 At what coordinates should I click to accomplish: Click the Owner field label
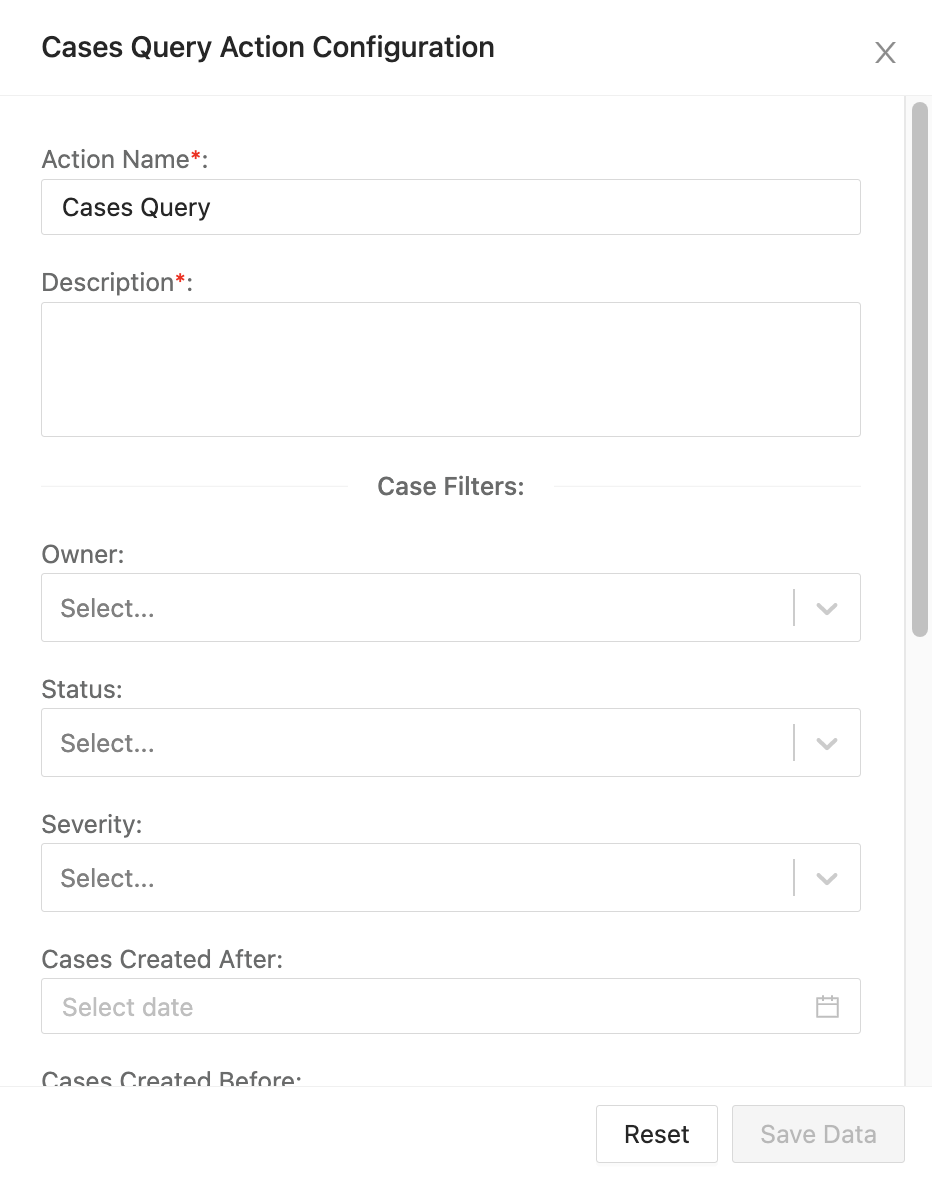[82, 554]
